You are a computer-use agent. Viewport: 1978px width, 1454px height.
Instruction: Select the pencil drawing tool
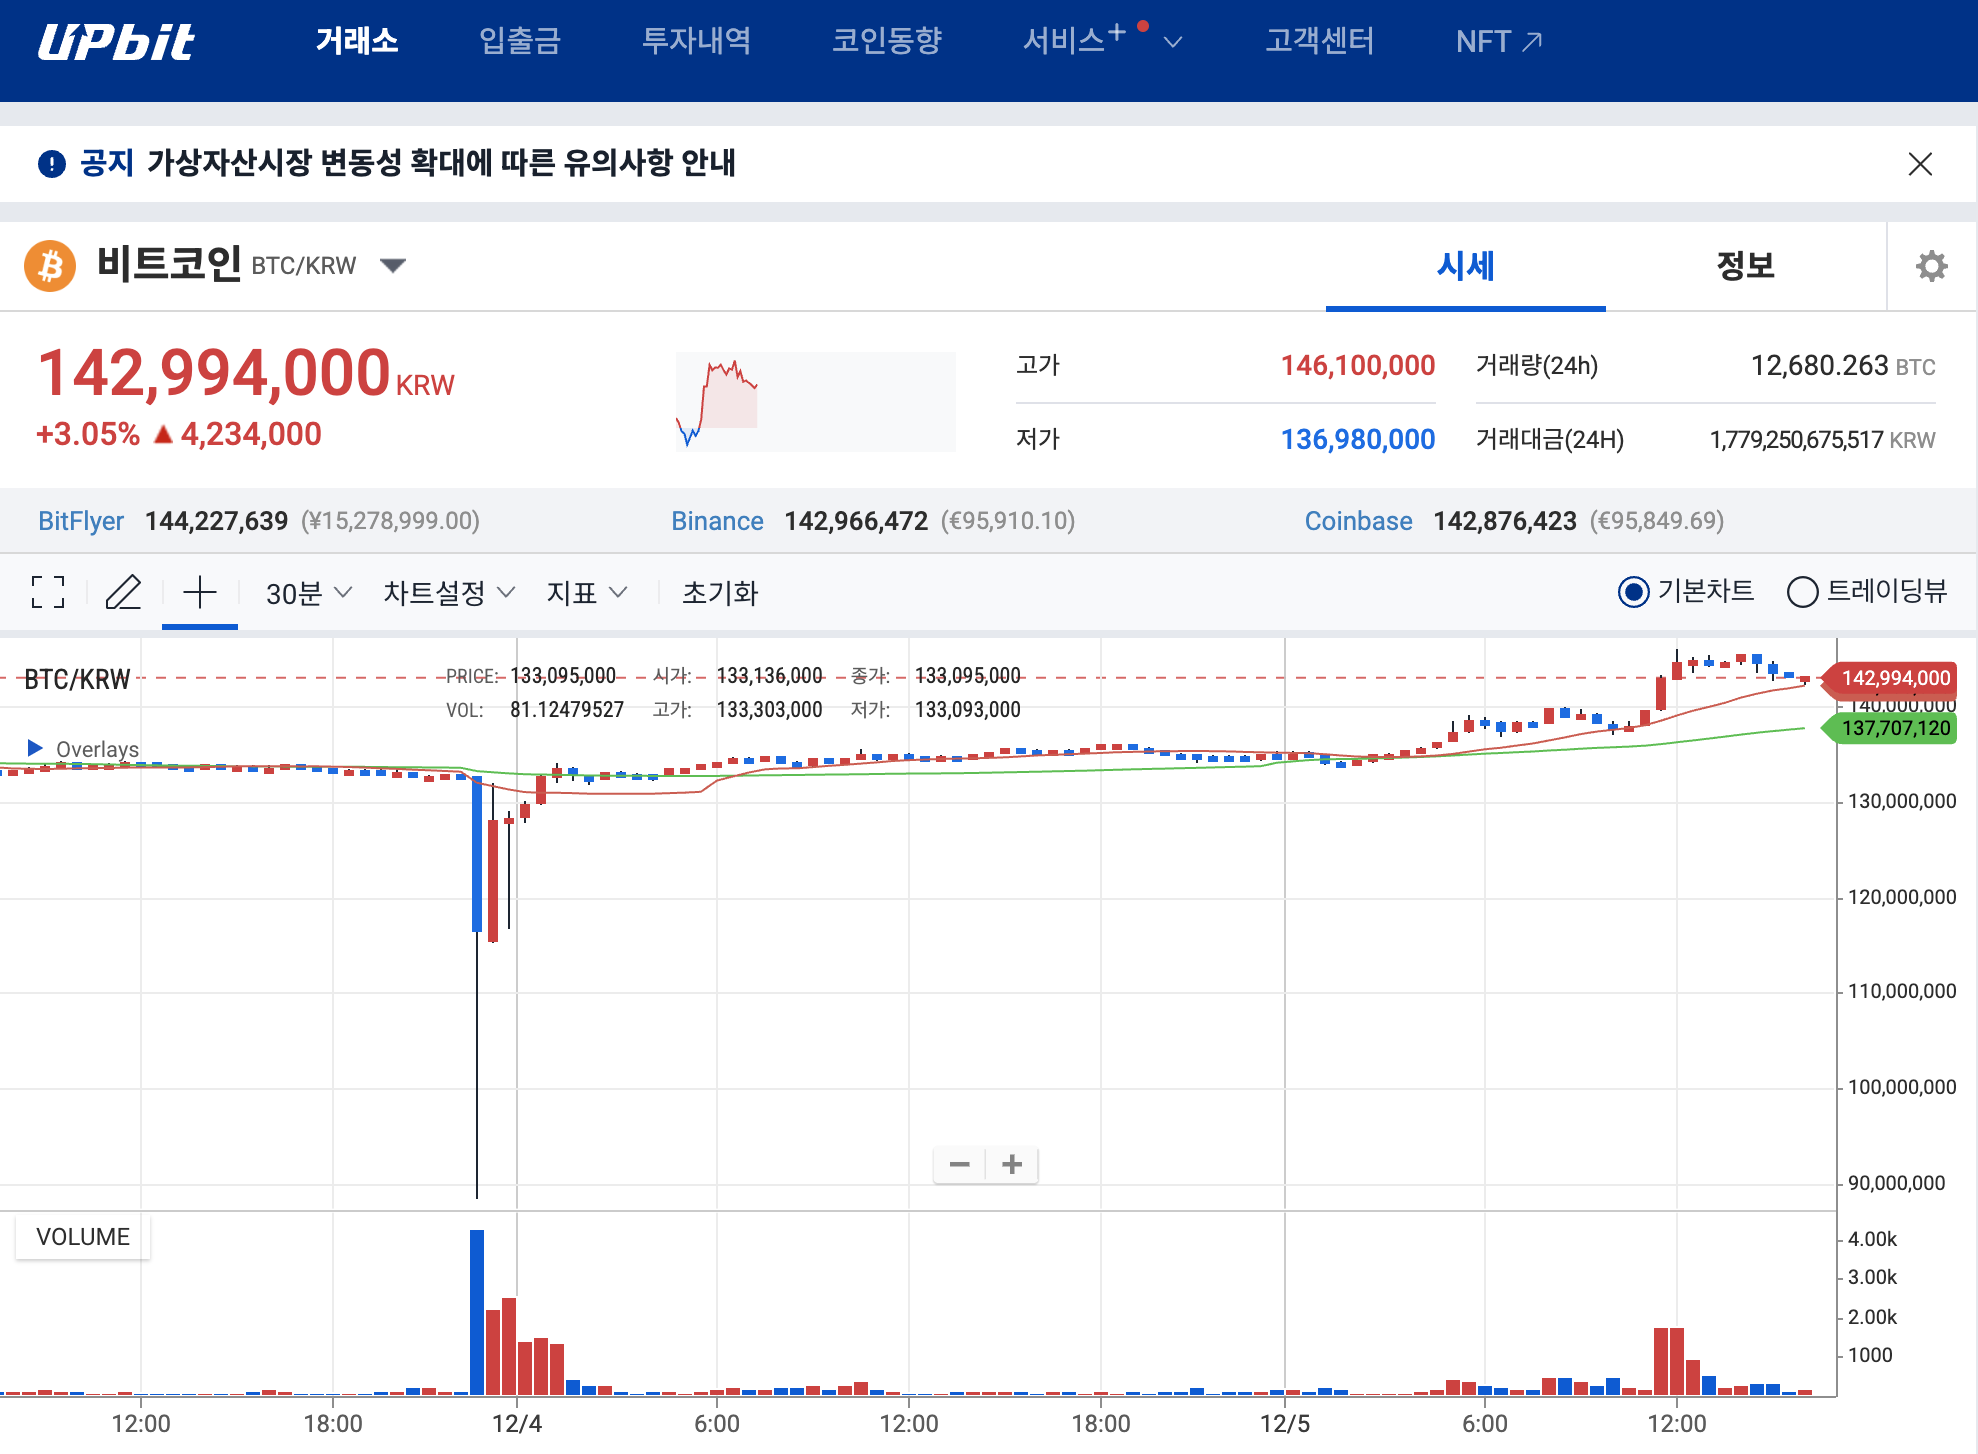click(x=123, y=592)
